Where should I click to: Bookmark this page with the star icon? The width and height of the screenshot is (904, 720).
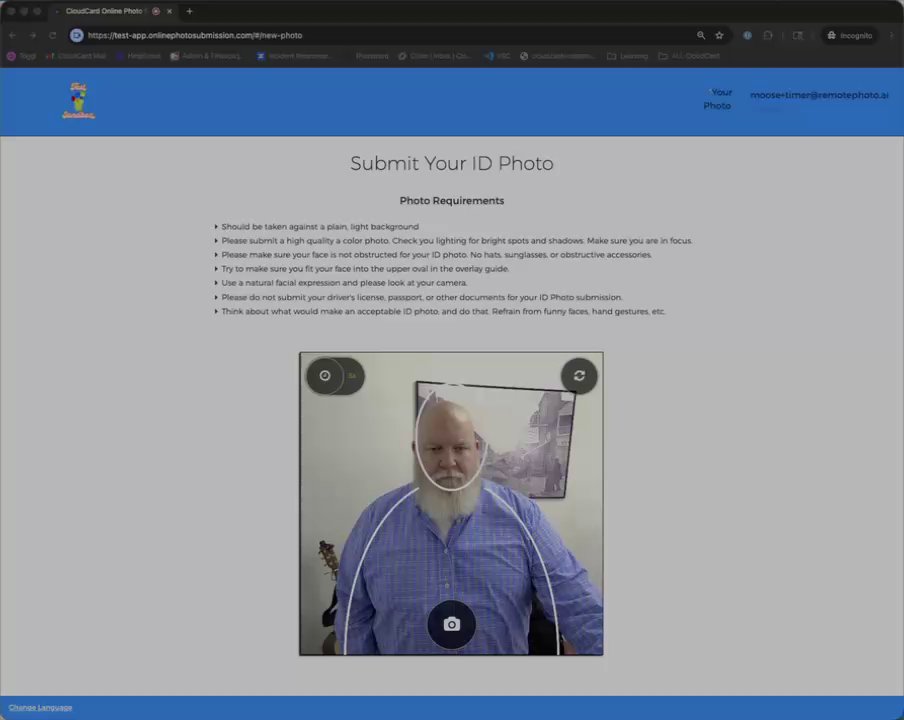coord(719,35)
